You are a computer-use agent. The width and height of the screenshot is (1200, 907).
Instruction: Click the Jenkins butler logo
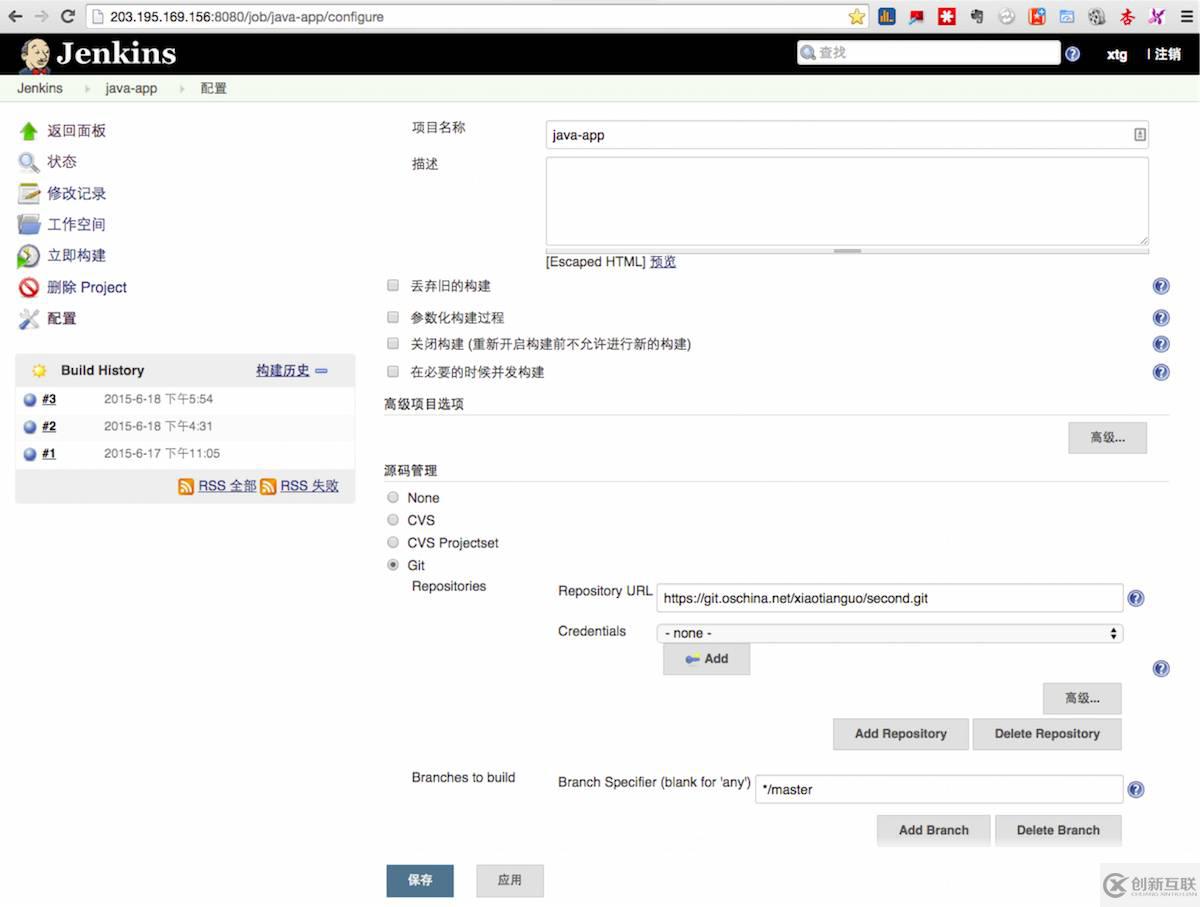point(35,55)
